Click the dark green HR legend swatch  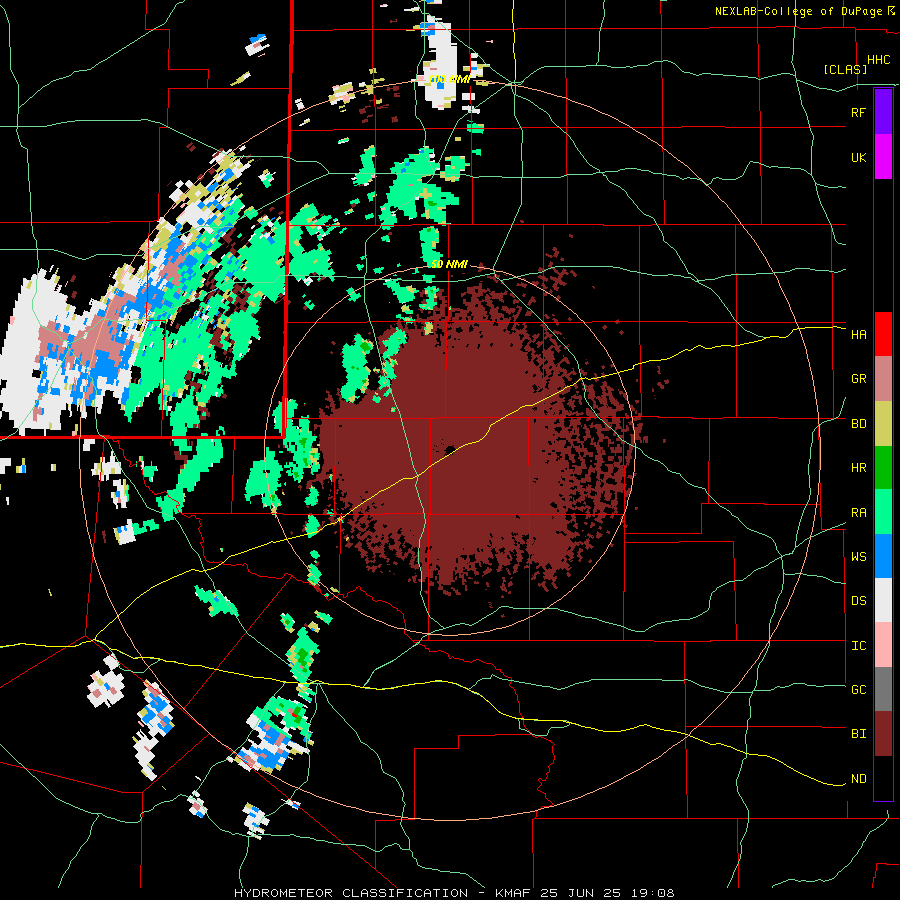[883, 468]
